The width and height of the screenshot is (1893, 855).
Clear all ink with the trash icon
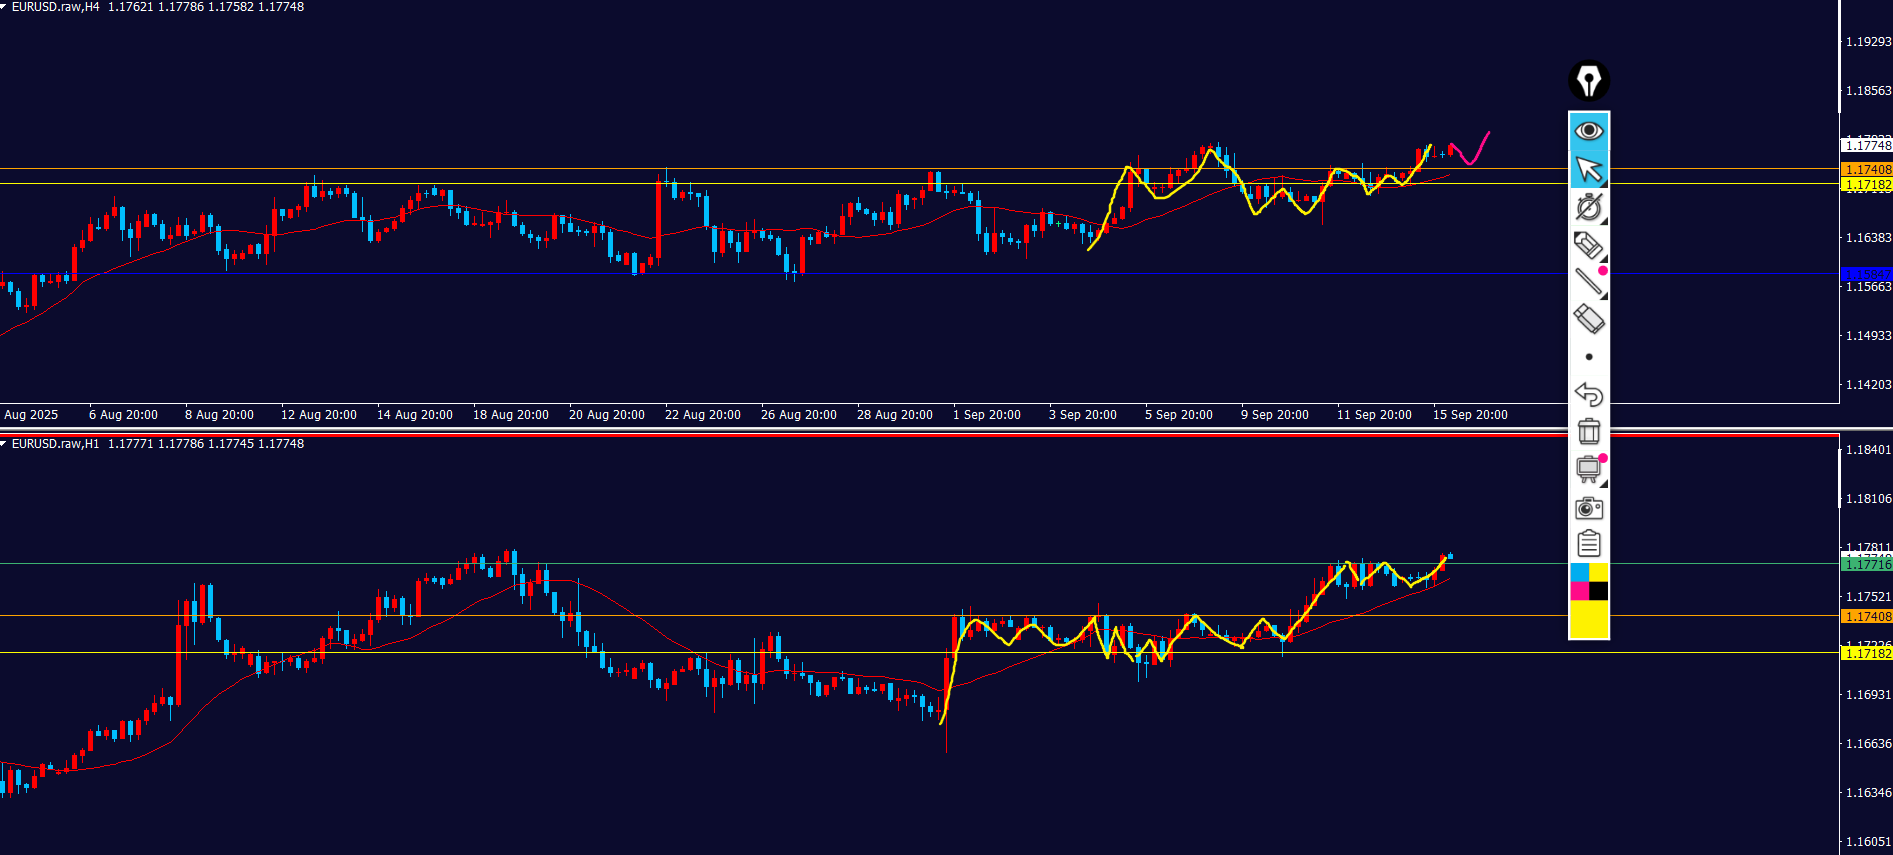[1588, 431]
